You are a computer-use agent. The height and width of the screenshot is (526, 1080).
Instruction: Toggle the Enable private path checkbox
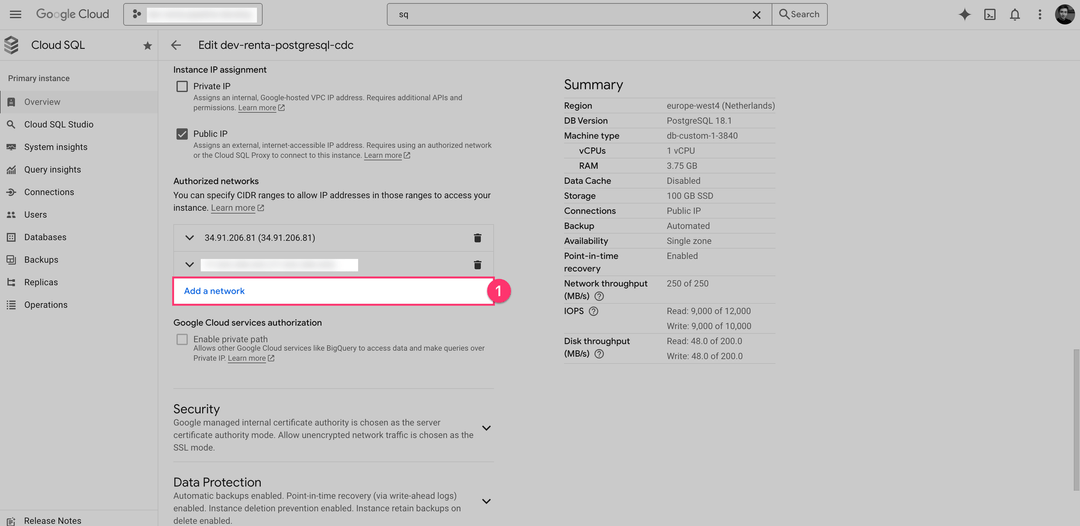pyautogui.click(x=182, y=340)
